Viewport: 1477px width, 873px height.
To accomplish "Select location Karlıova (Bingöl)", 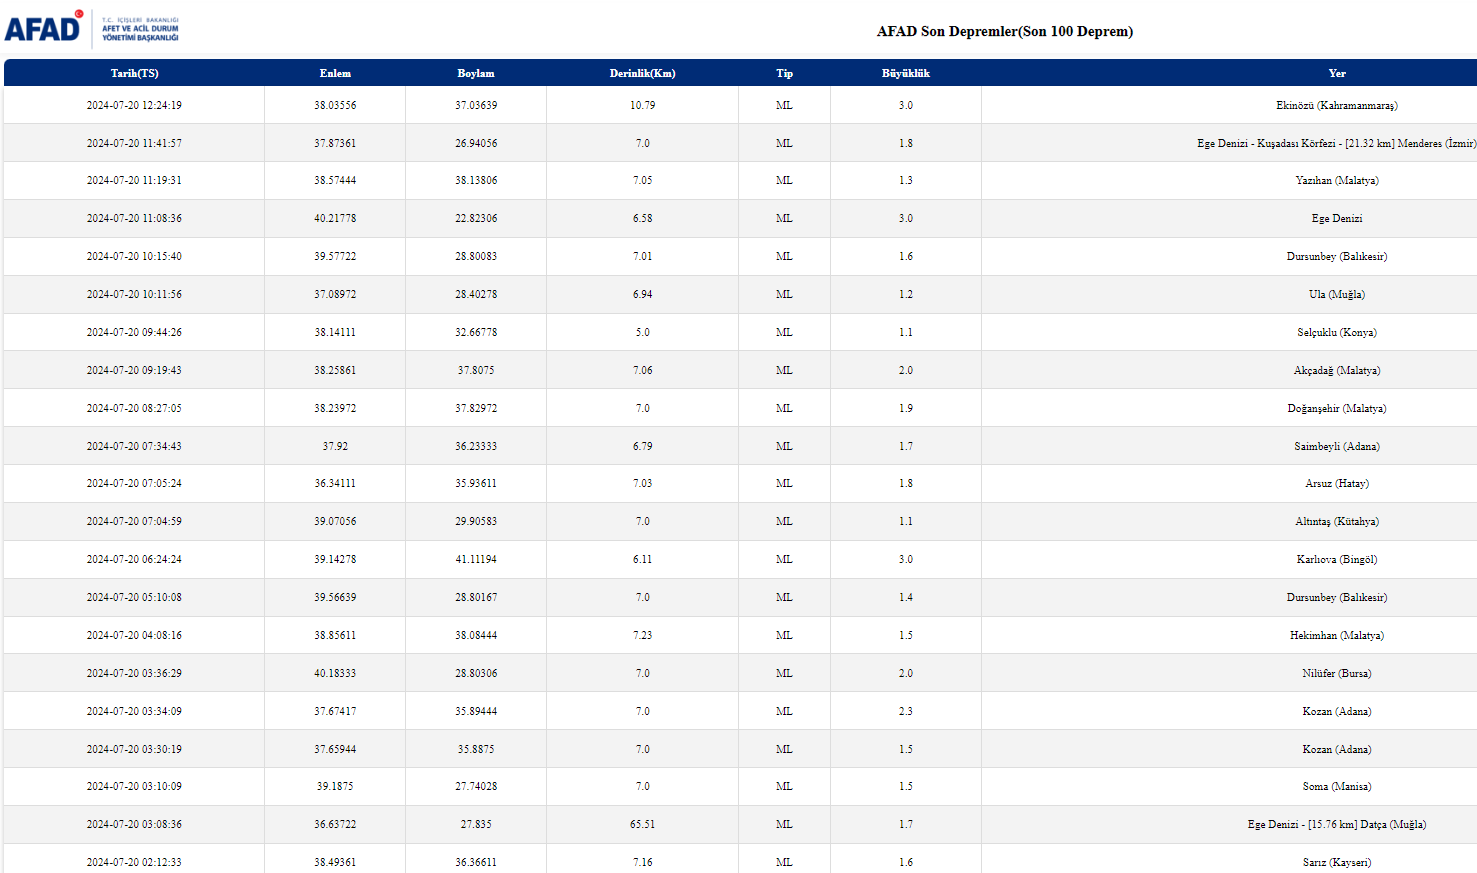I will (x=1337, y=559).
